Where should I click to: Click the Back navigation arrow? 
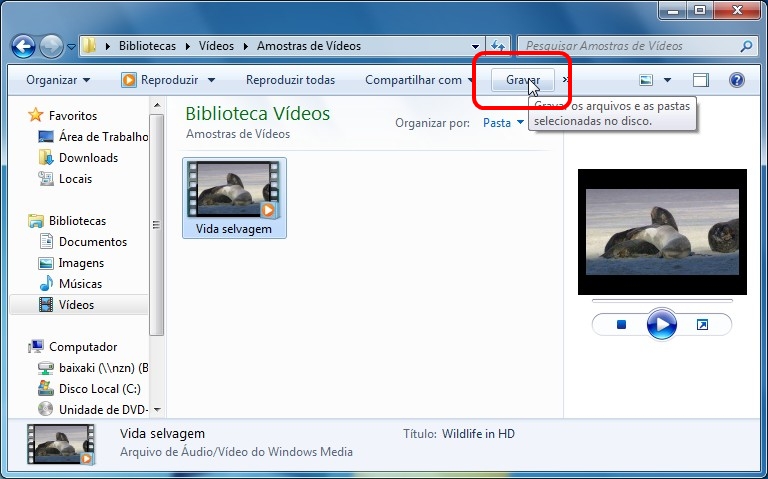point(23,46)
